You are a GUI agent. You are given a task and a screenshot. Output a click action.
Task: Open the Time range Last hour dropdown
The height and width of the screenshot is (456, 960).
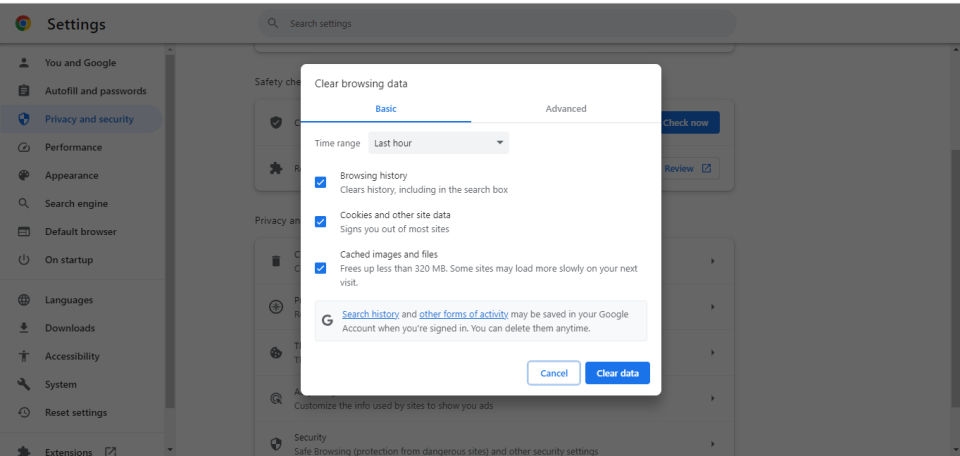pos(438,143)
